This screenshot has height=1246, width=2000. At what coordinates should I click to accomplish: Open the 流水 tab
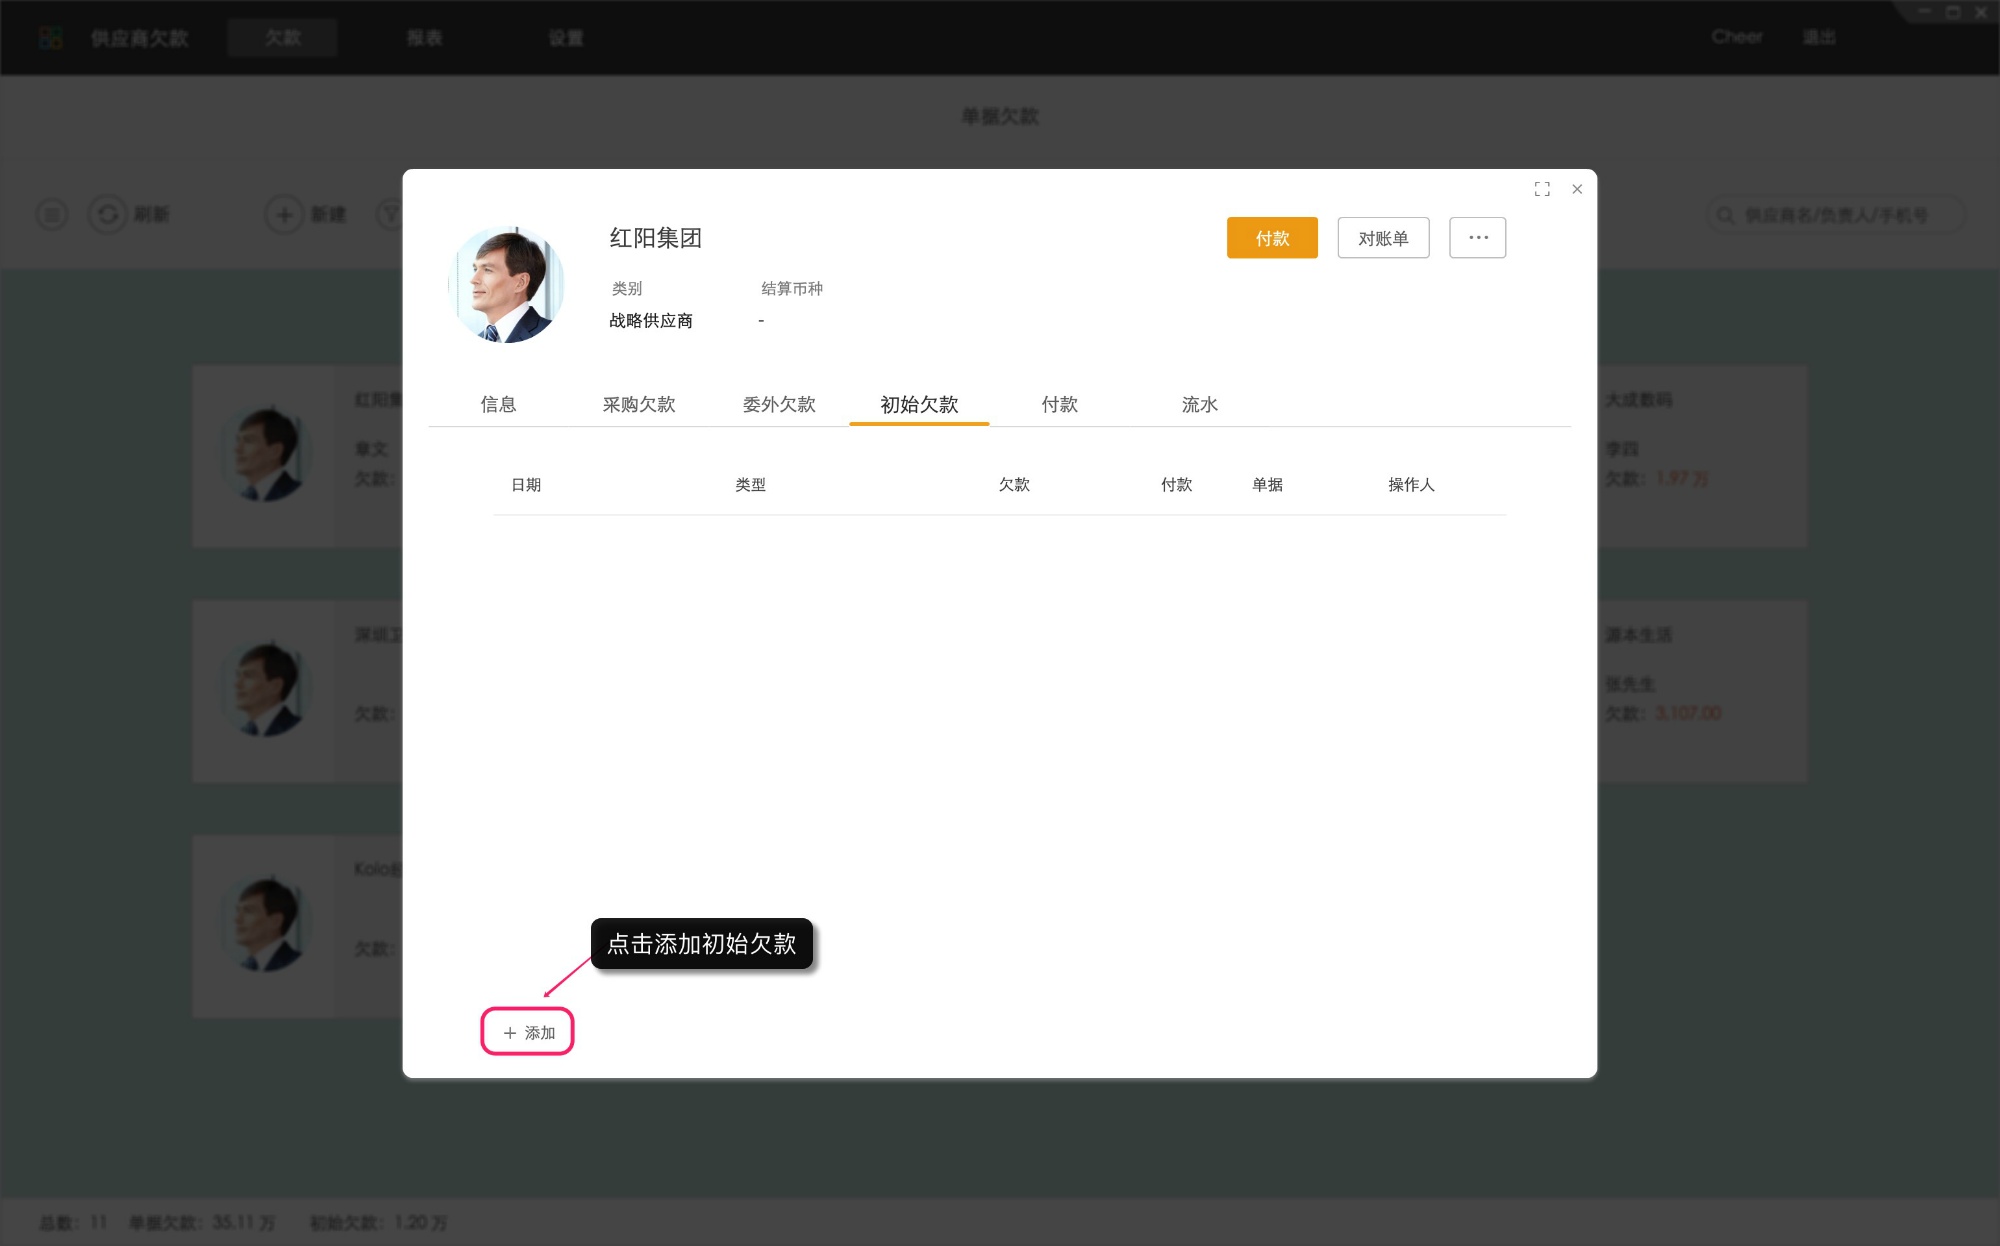coord(1200,404)
